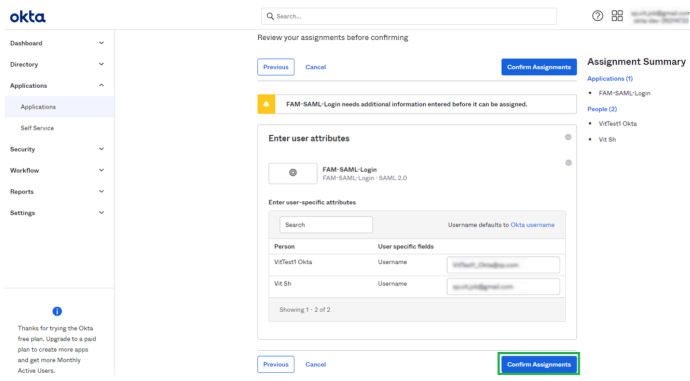Click gray circle beside FAM-SAML-Login app row
690x381 pixels.
tap(569, 163)
